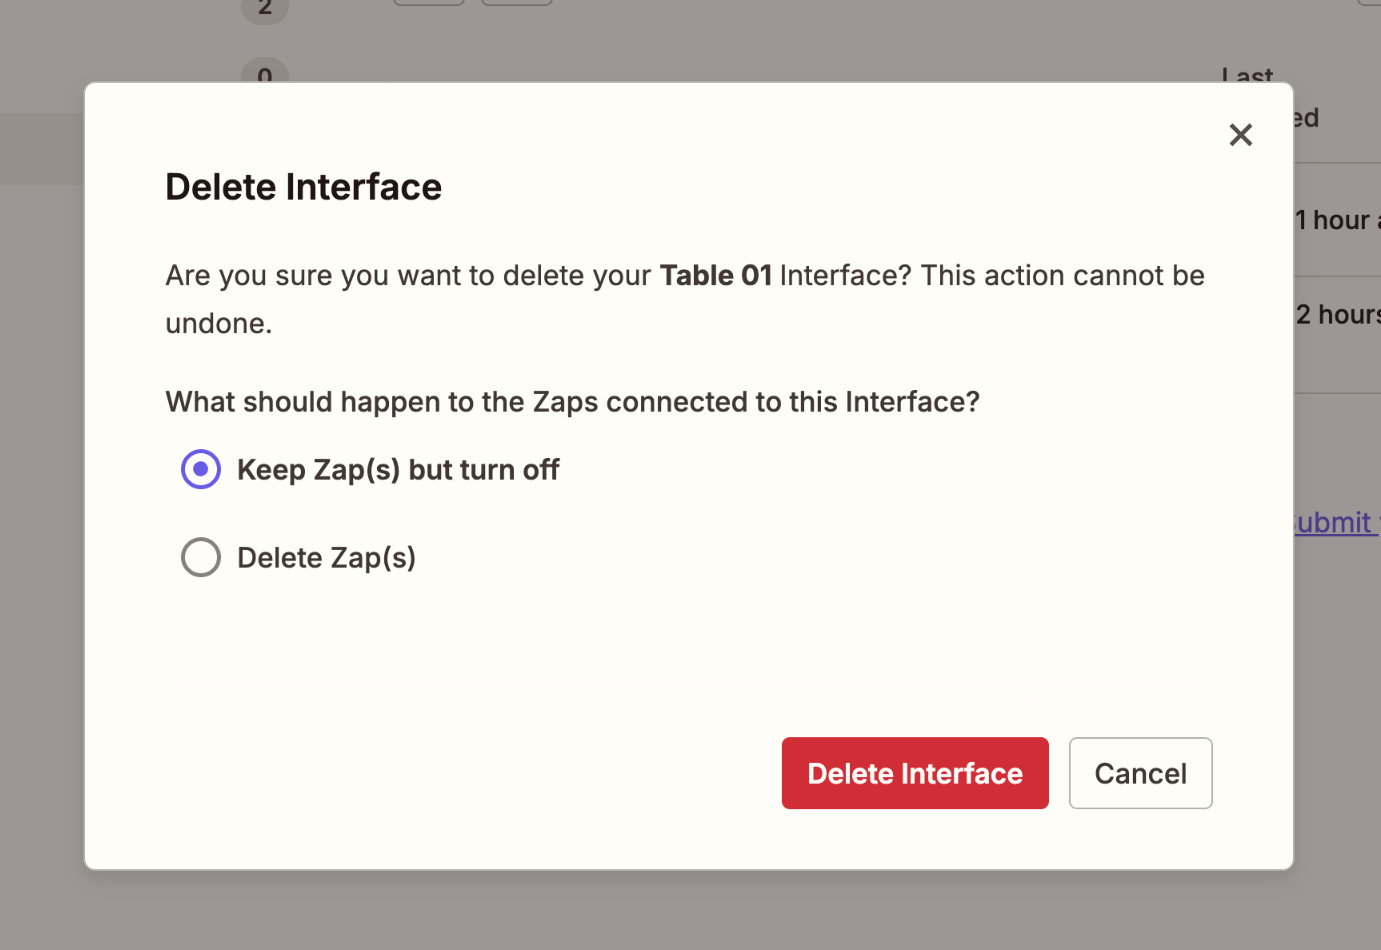The image size is (1381, 950).
Task: Click the '1 hour' row entry in background
Action: pos(1336,220)
